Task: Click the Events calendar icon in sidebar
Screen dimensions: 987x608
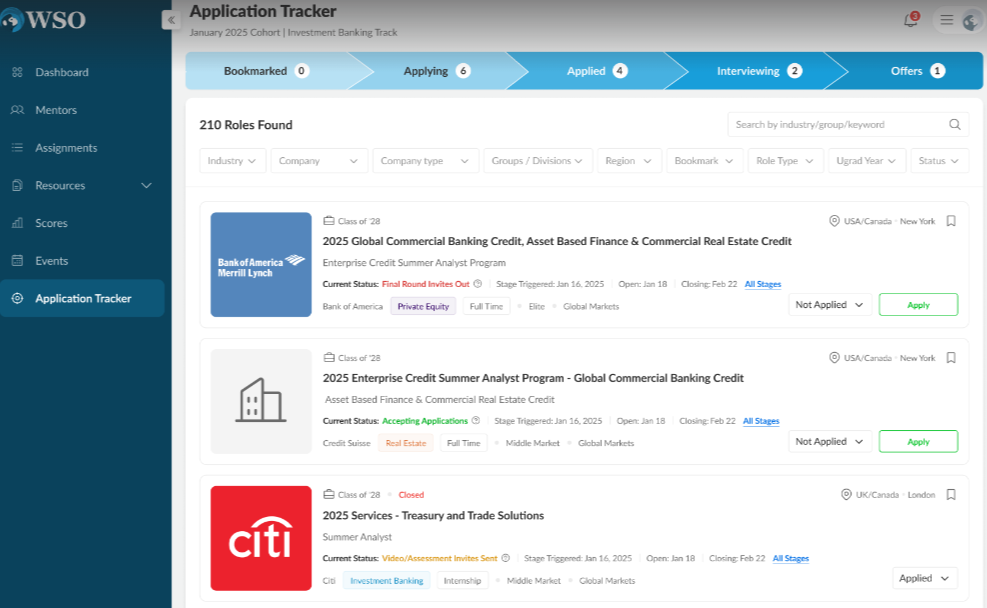Action: pos(17,261)
